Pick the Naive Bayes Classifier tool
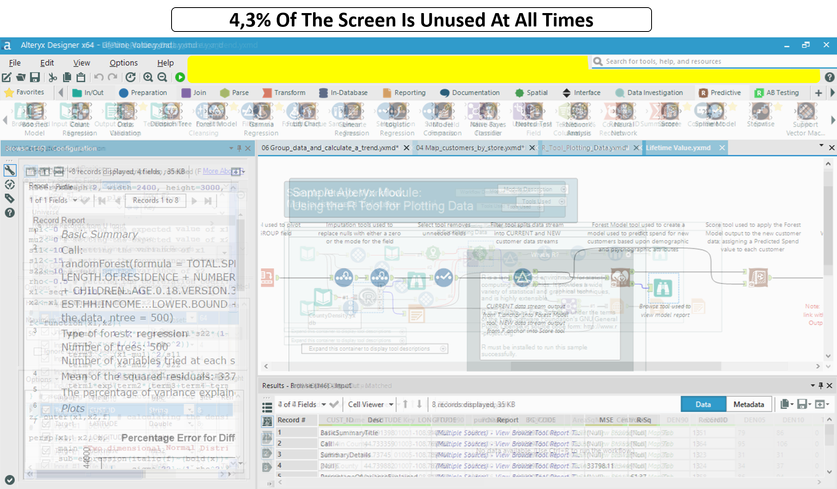837x489 pixels. [487, 119]
